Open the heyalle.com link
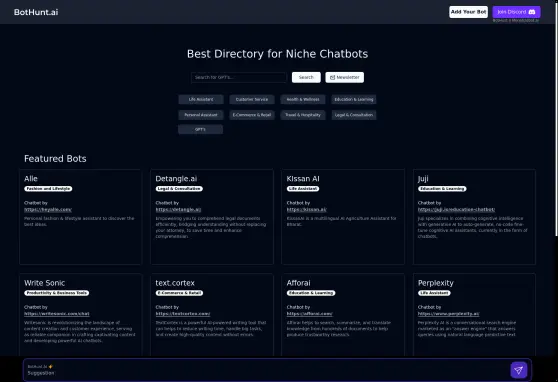The image size is (558, 382). tap(48, 209)
